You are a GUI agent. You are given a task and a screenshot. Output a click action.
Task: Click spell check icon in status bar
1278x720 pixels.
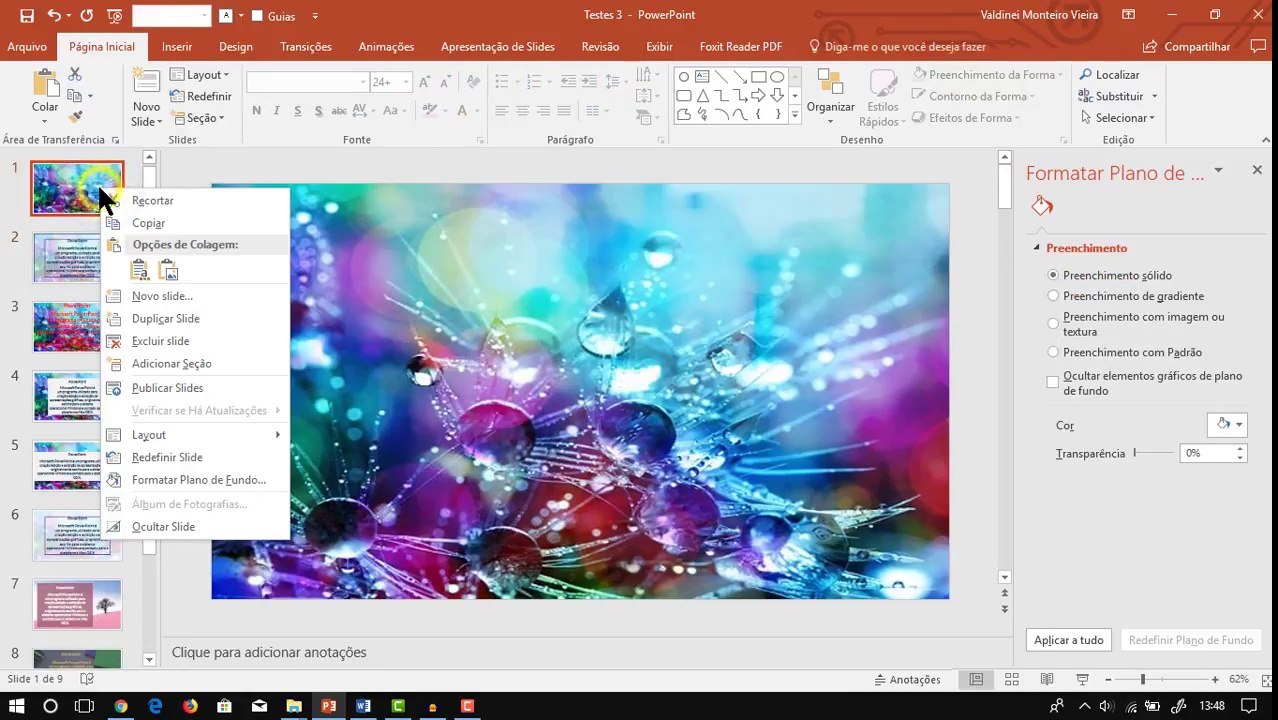pyautogui.click(x=87, y=680)
